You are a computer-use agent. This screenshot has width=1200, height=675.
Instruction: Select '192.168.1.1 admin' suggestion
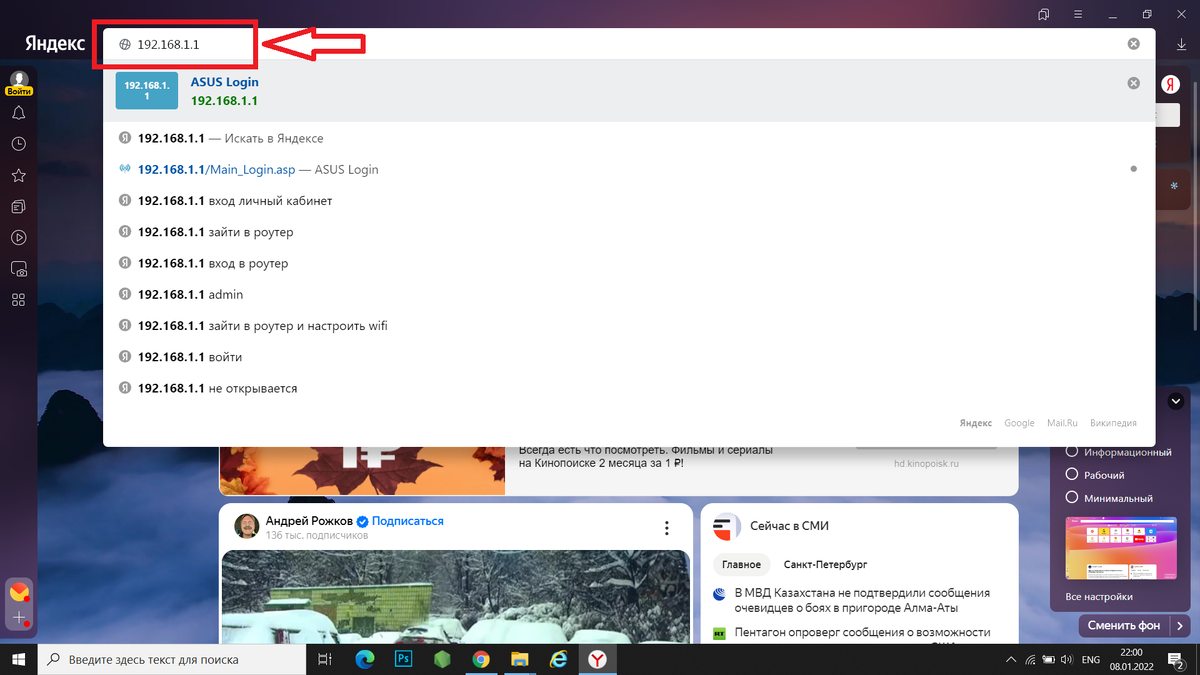click(x=629, y=294)
